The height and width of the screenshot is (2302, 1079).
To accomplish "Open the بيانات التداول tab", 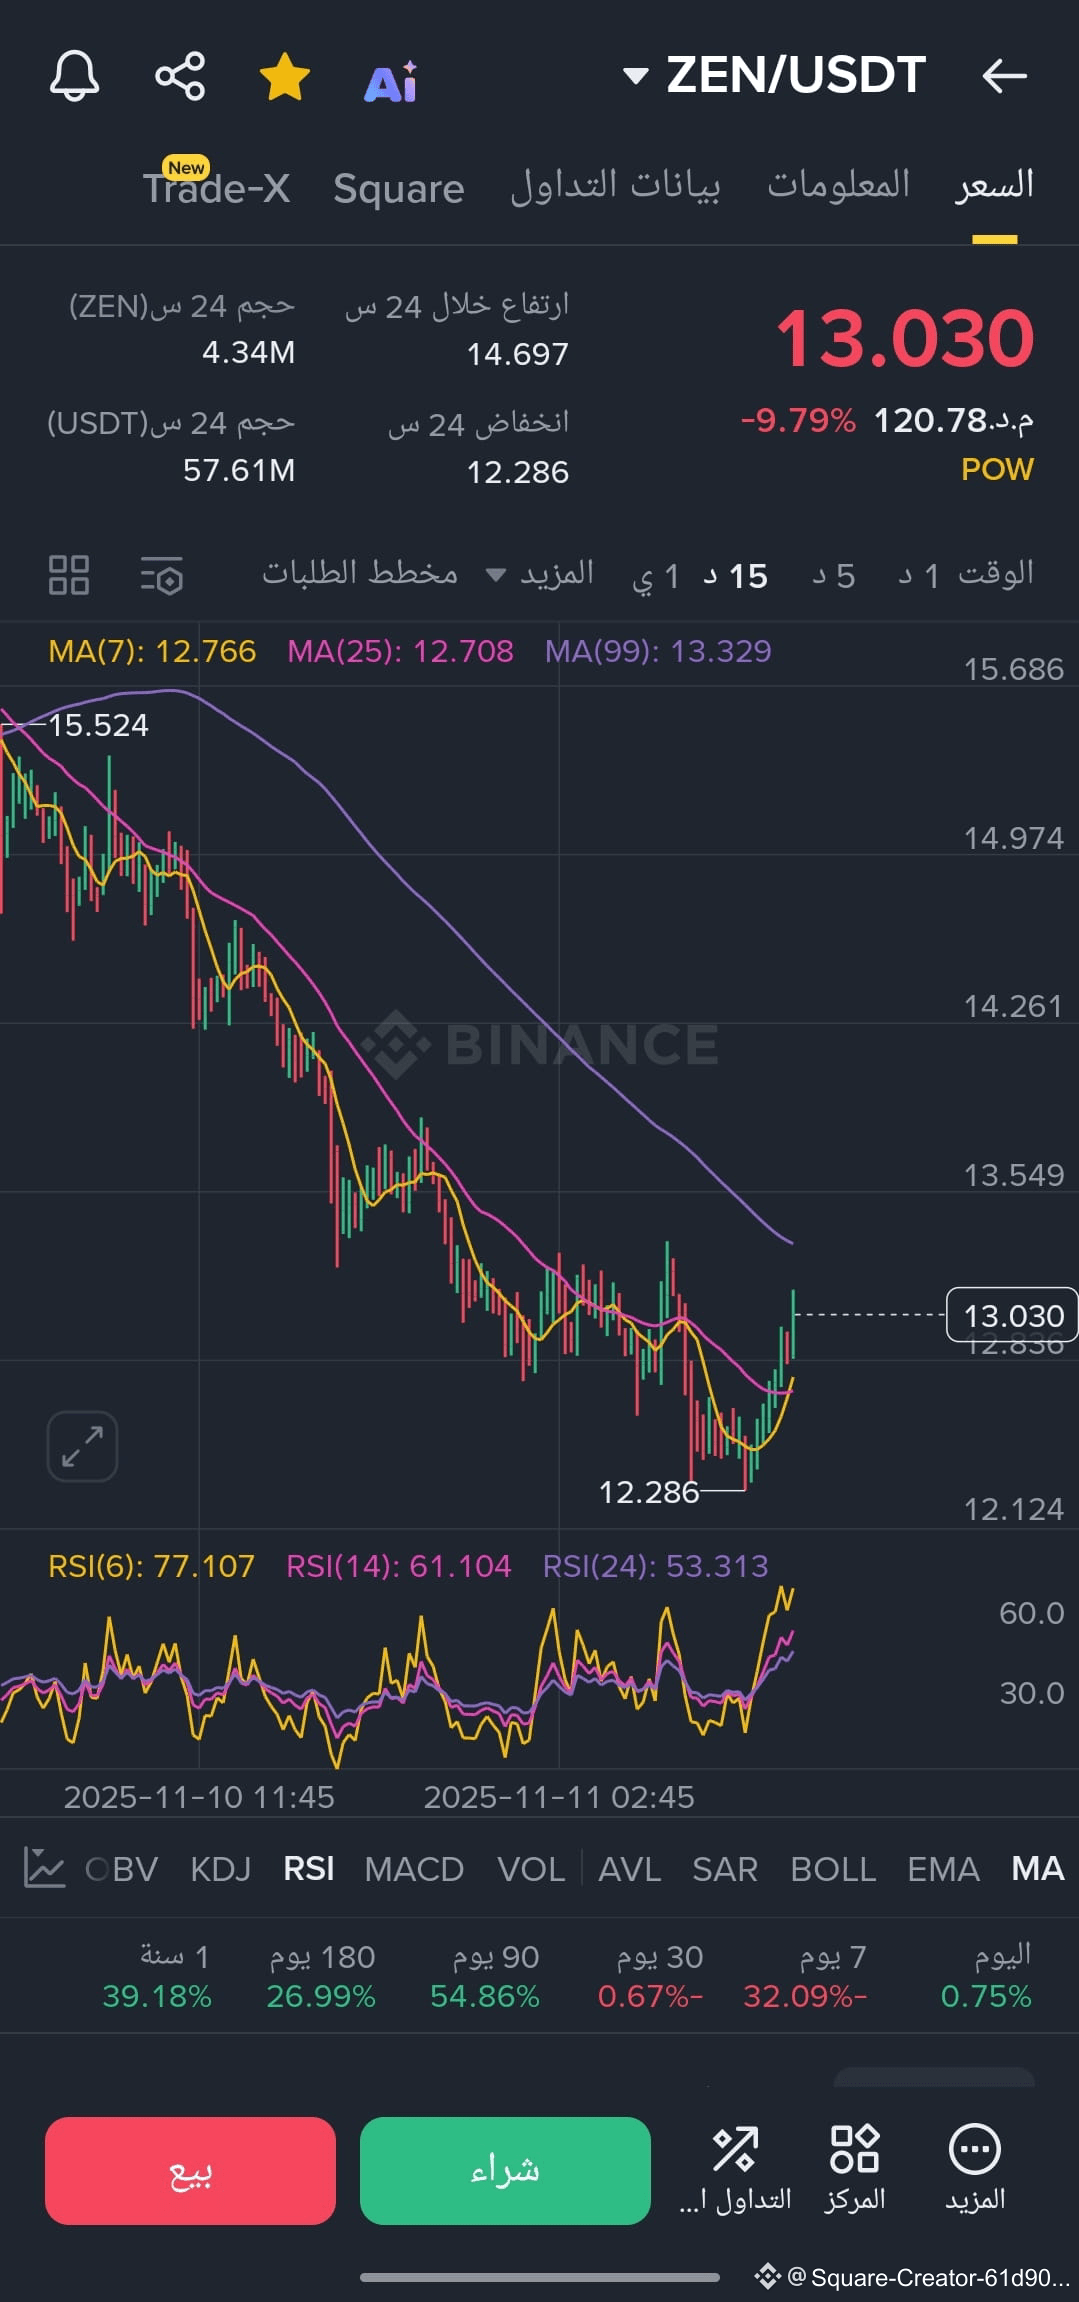I will coord(615,185).
